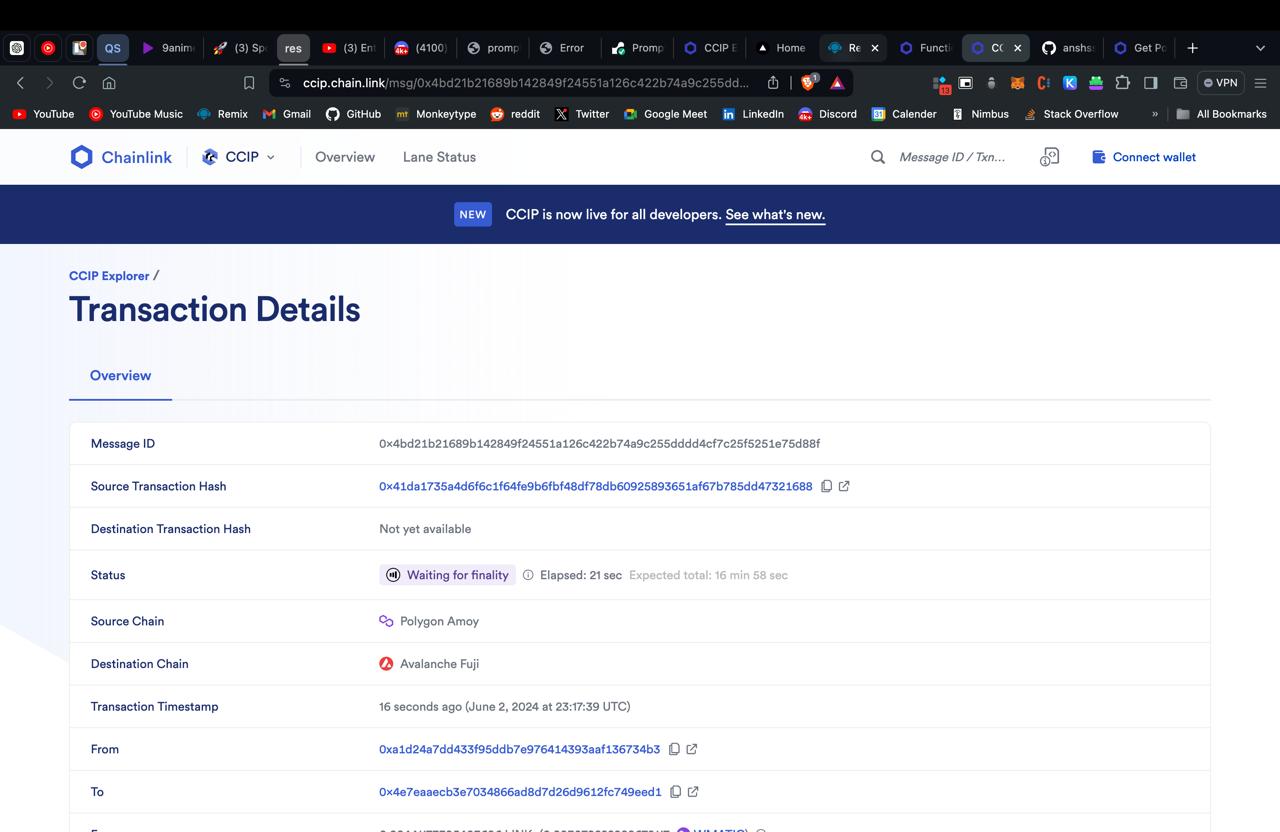The height and width of the screenshot is (832, 1280).
Task: Click the VPN button
Action: point(1221,83)
